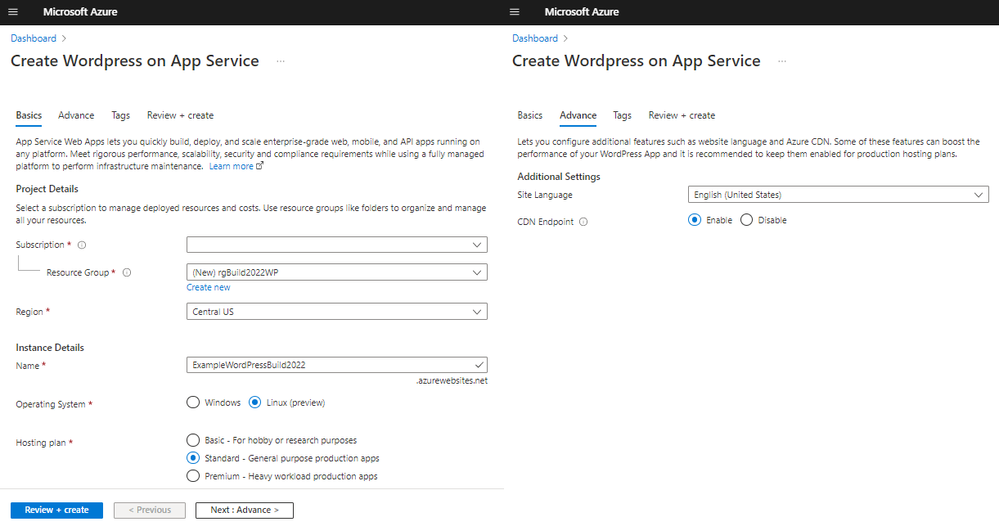
Task: Click the Resource Group info icon
Action: [x=127, y=273]
